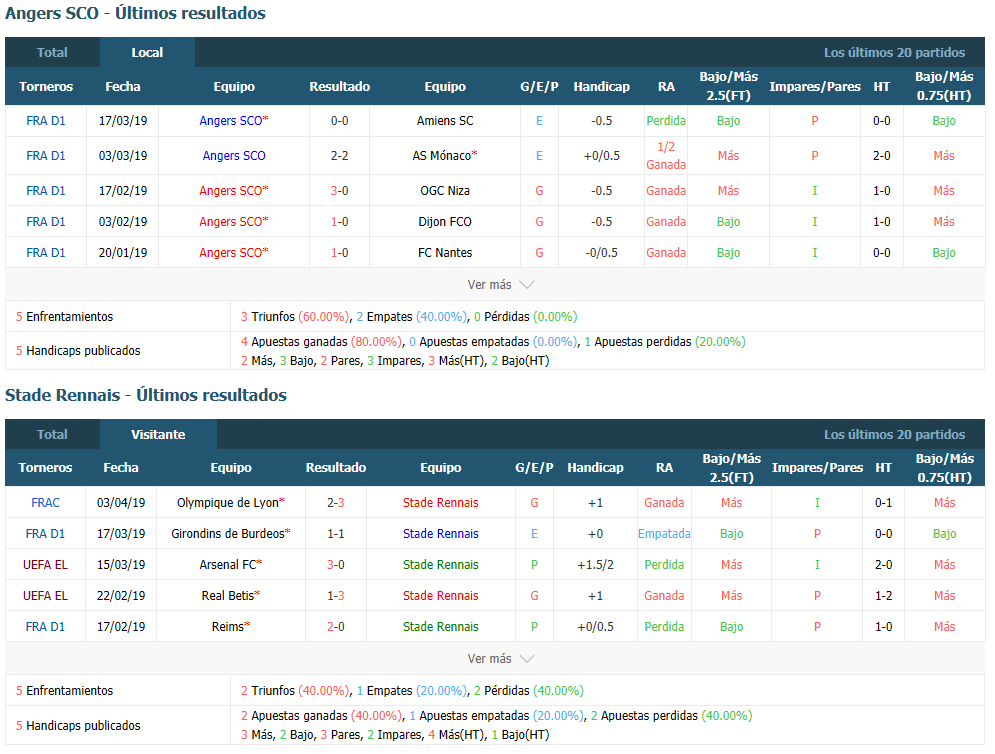Click the Perdida RA cell in Amiens row
Viewport: 995px width, 754px height.
pyautogui.click(x=666, y=121)
